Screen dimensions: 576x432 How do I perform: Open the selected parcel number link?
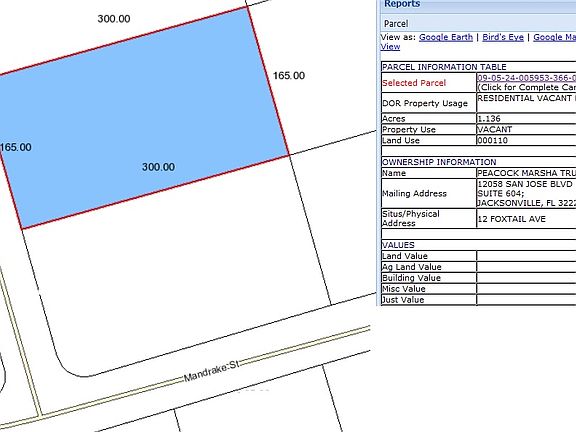pos(526,78)
